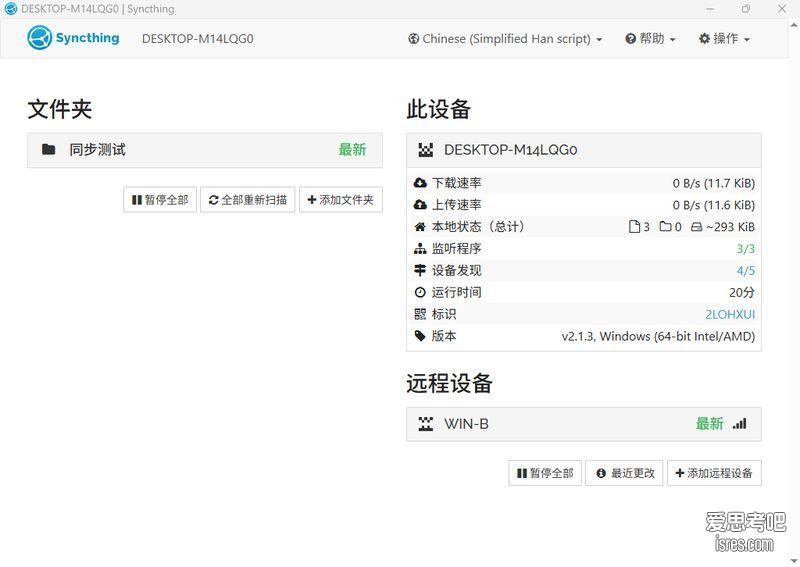The image size is (800, 567).
Task: Click the sitemap icon by 监听程序
Action: point(420,249)
